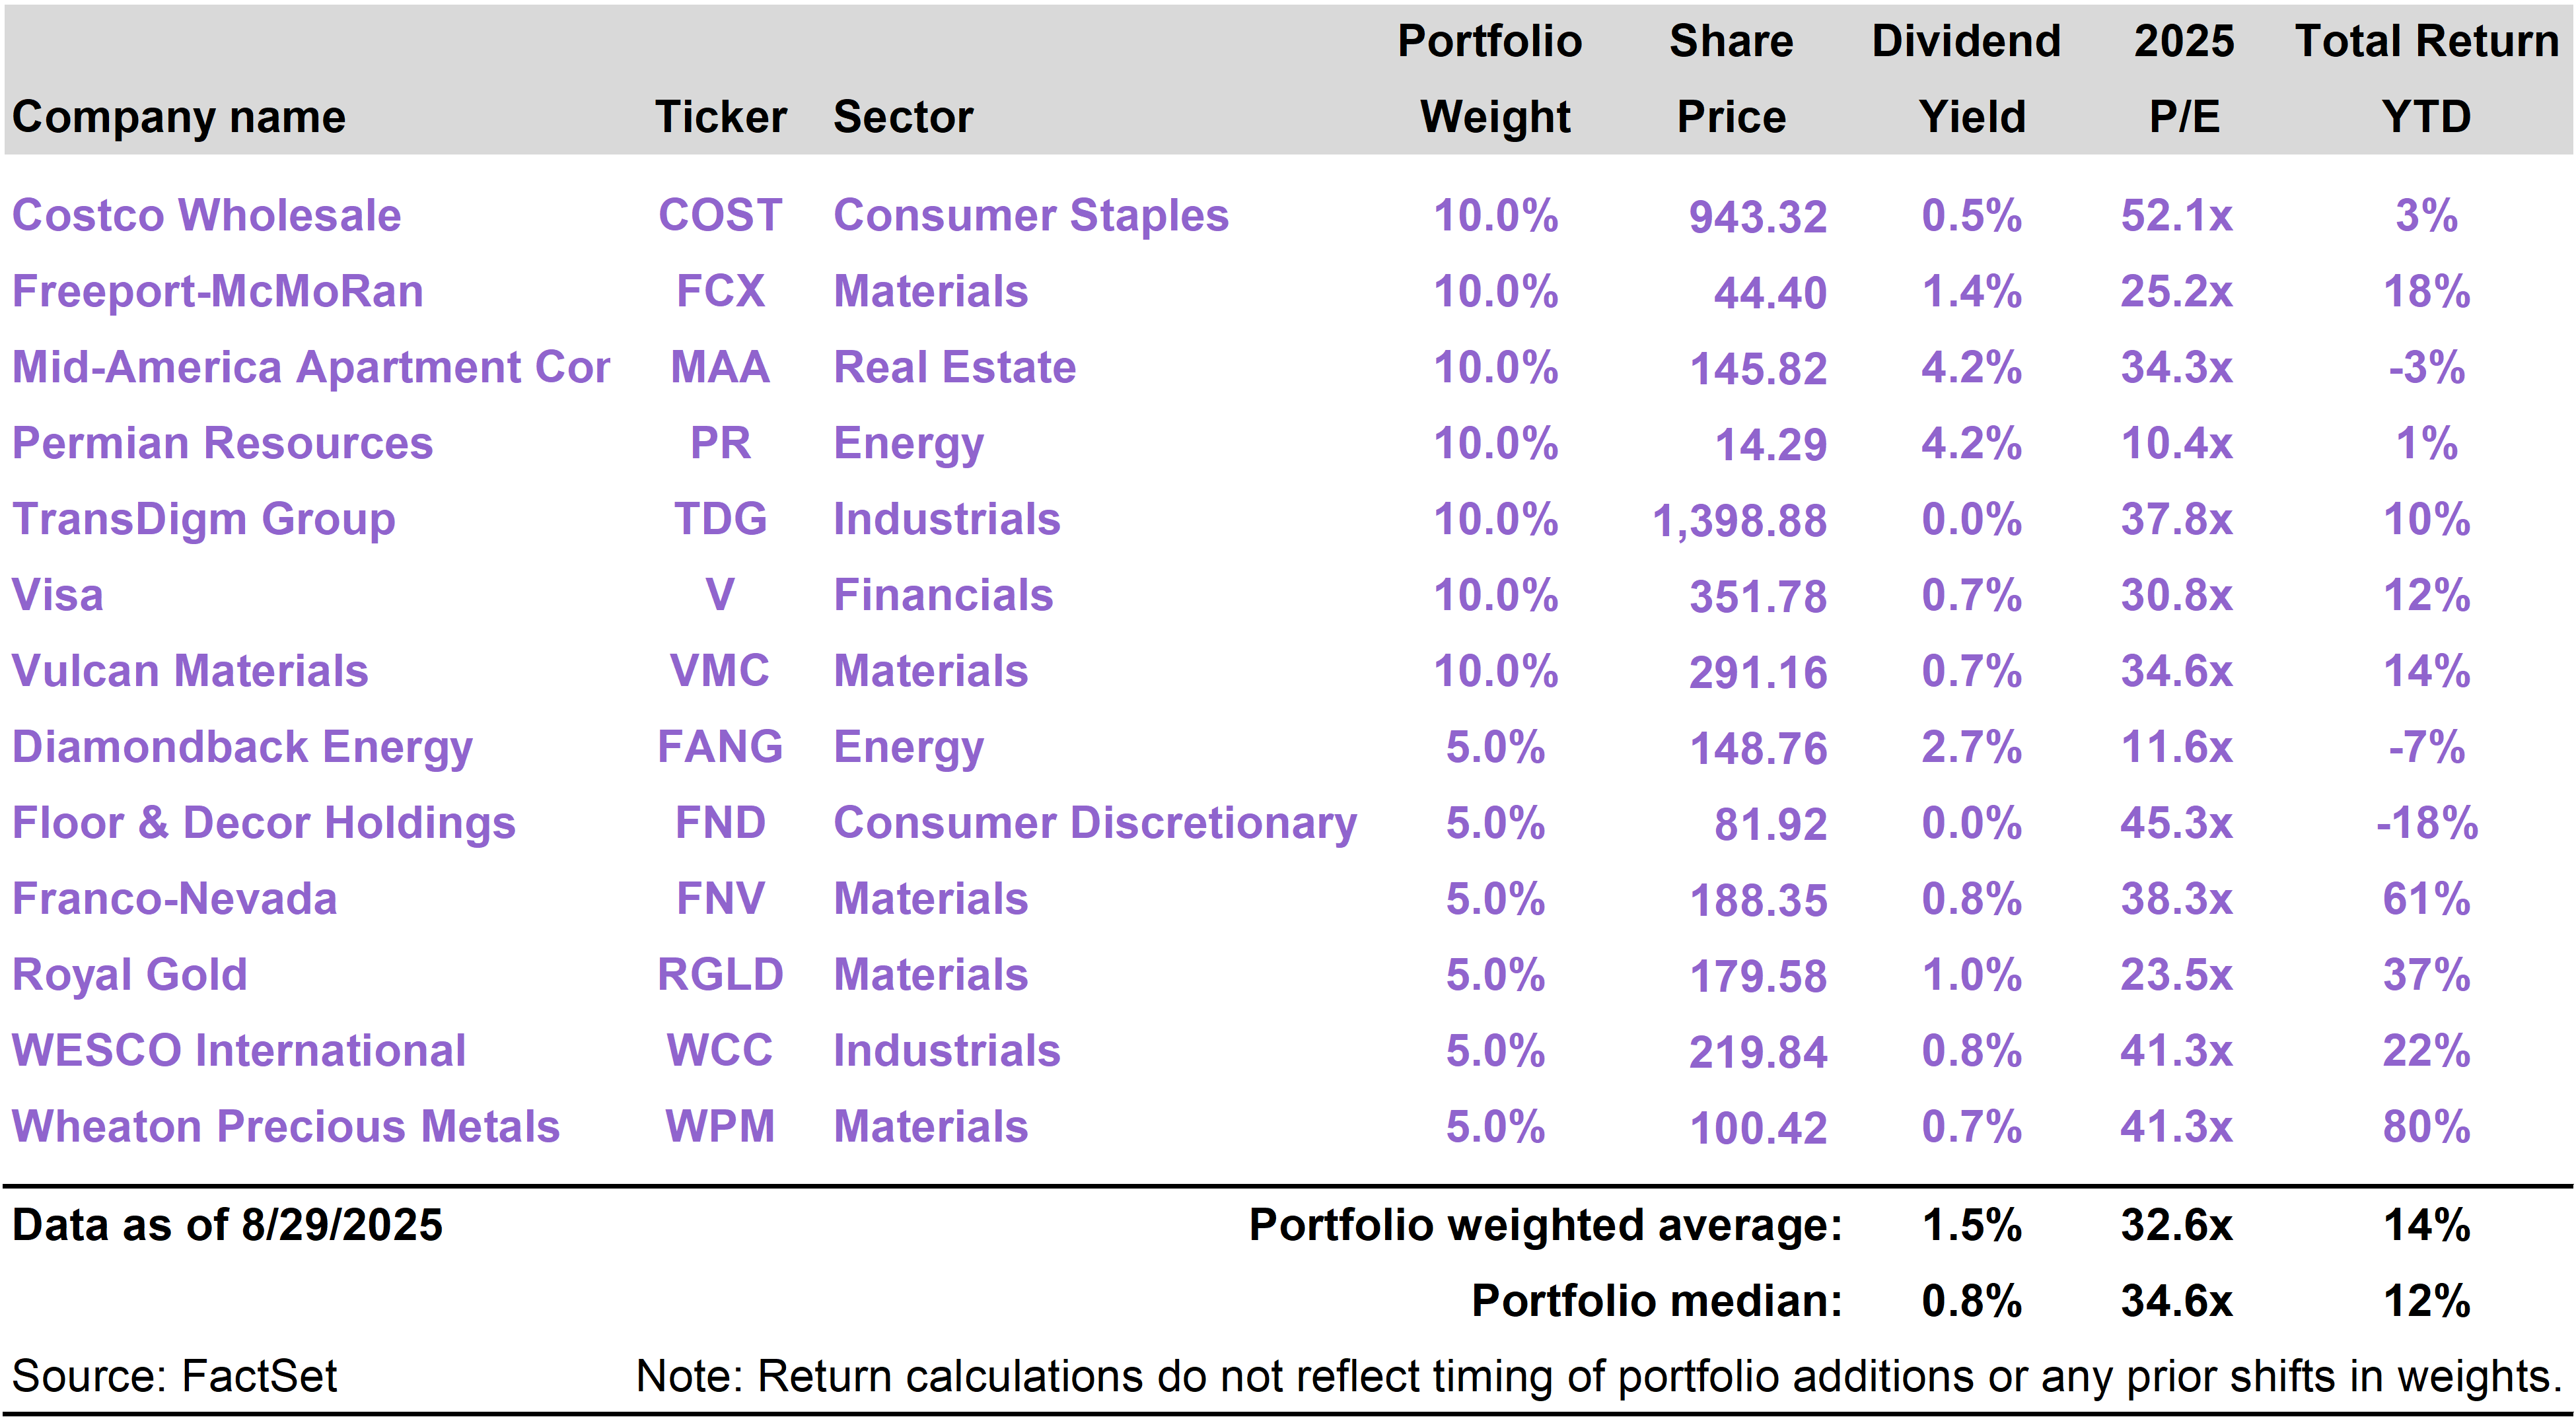Select Franco-Nevada total return 61%
Viewport: 2576px width, 1417px height.
click(2426, 899)
